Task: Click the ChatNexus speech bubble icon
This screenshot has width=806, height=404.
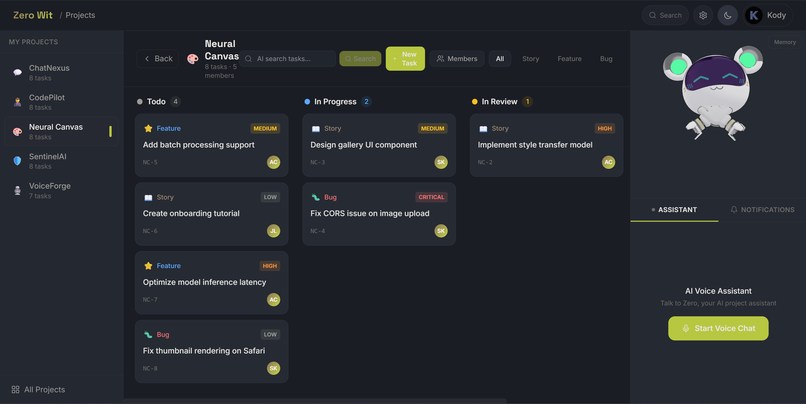Action: pyautogui.click(x=17, y=72)
